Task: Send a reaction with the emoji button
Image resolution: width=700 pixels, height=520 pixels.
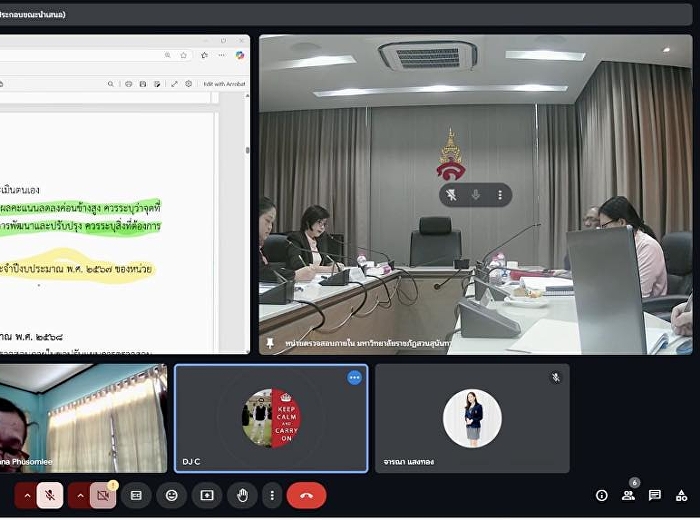Action: (x=171, y=495)
